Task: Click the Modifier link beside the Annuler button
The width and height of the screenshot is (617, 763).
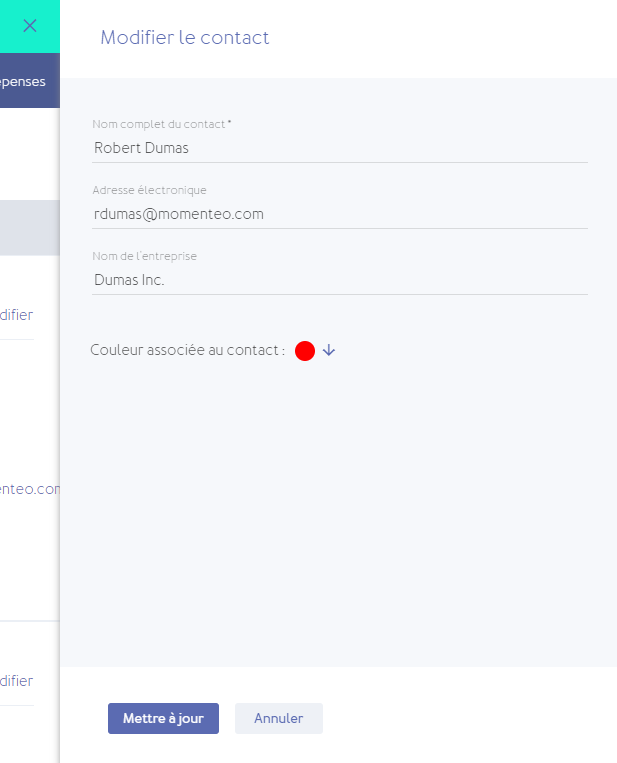Action: pyautogui.click(x=17, y=681)
